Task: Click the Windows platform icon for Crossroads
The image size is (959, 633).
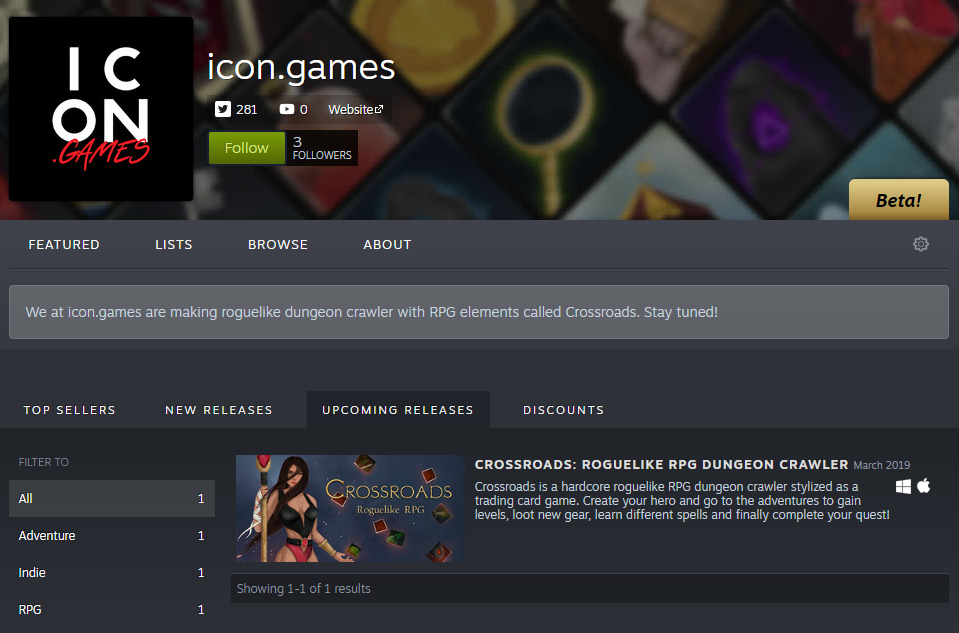Action: 903,486
